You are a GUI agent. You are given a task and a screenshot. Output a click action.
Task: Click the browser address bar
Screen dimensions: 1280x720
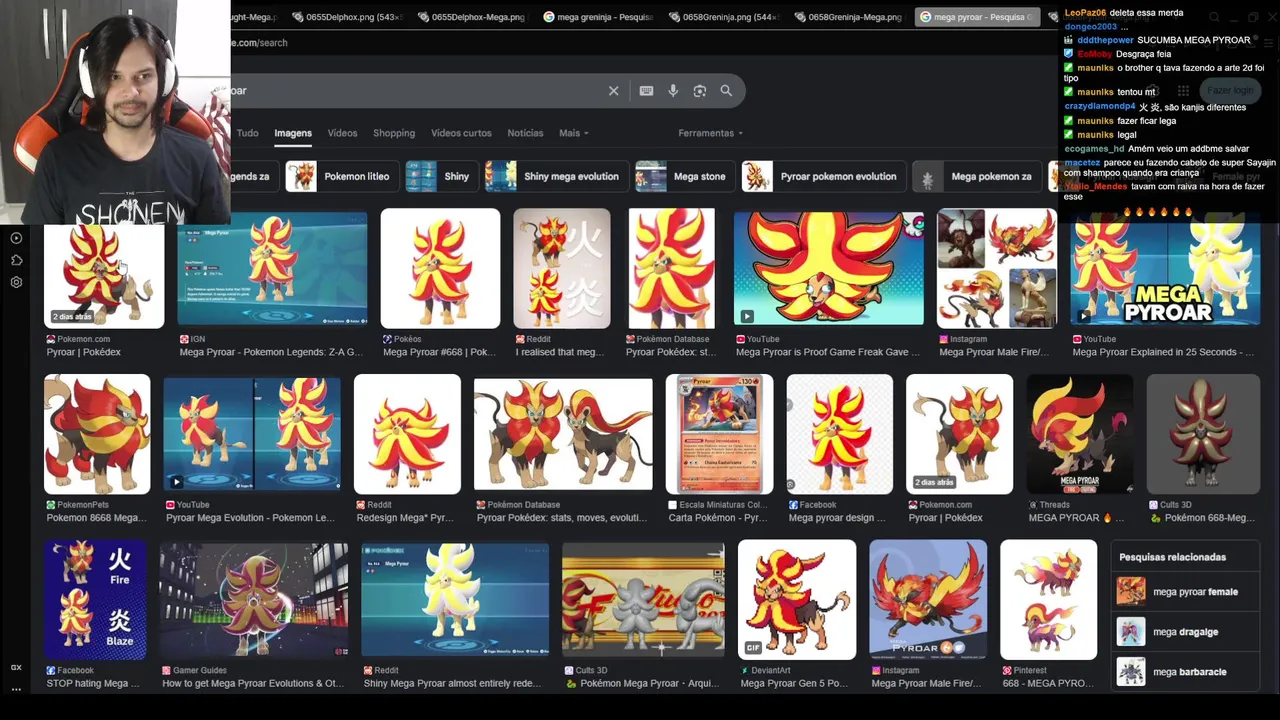(x=640, y=43)
